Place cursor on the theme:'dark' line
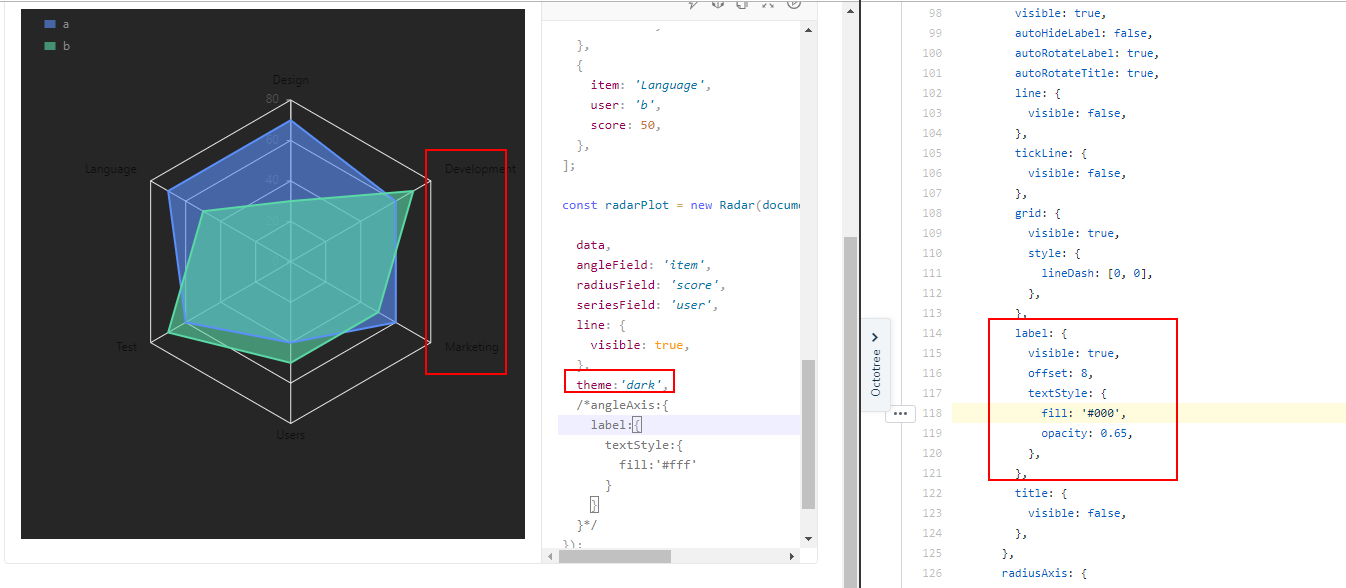The height and width of the screenshot is (588, 1346). 620,385
